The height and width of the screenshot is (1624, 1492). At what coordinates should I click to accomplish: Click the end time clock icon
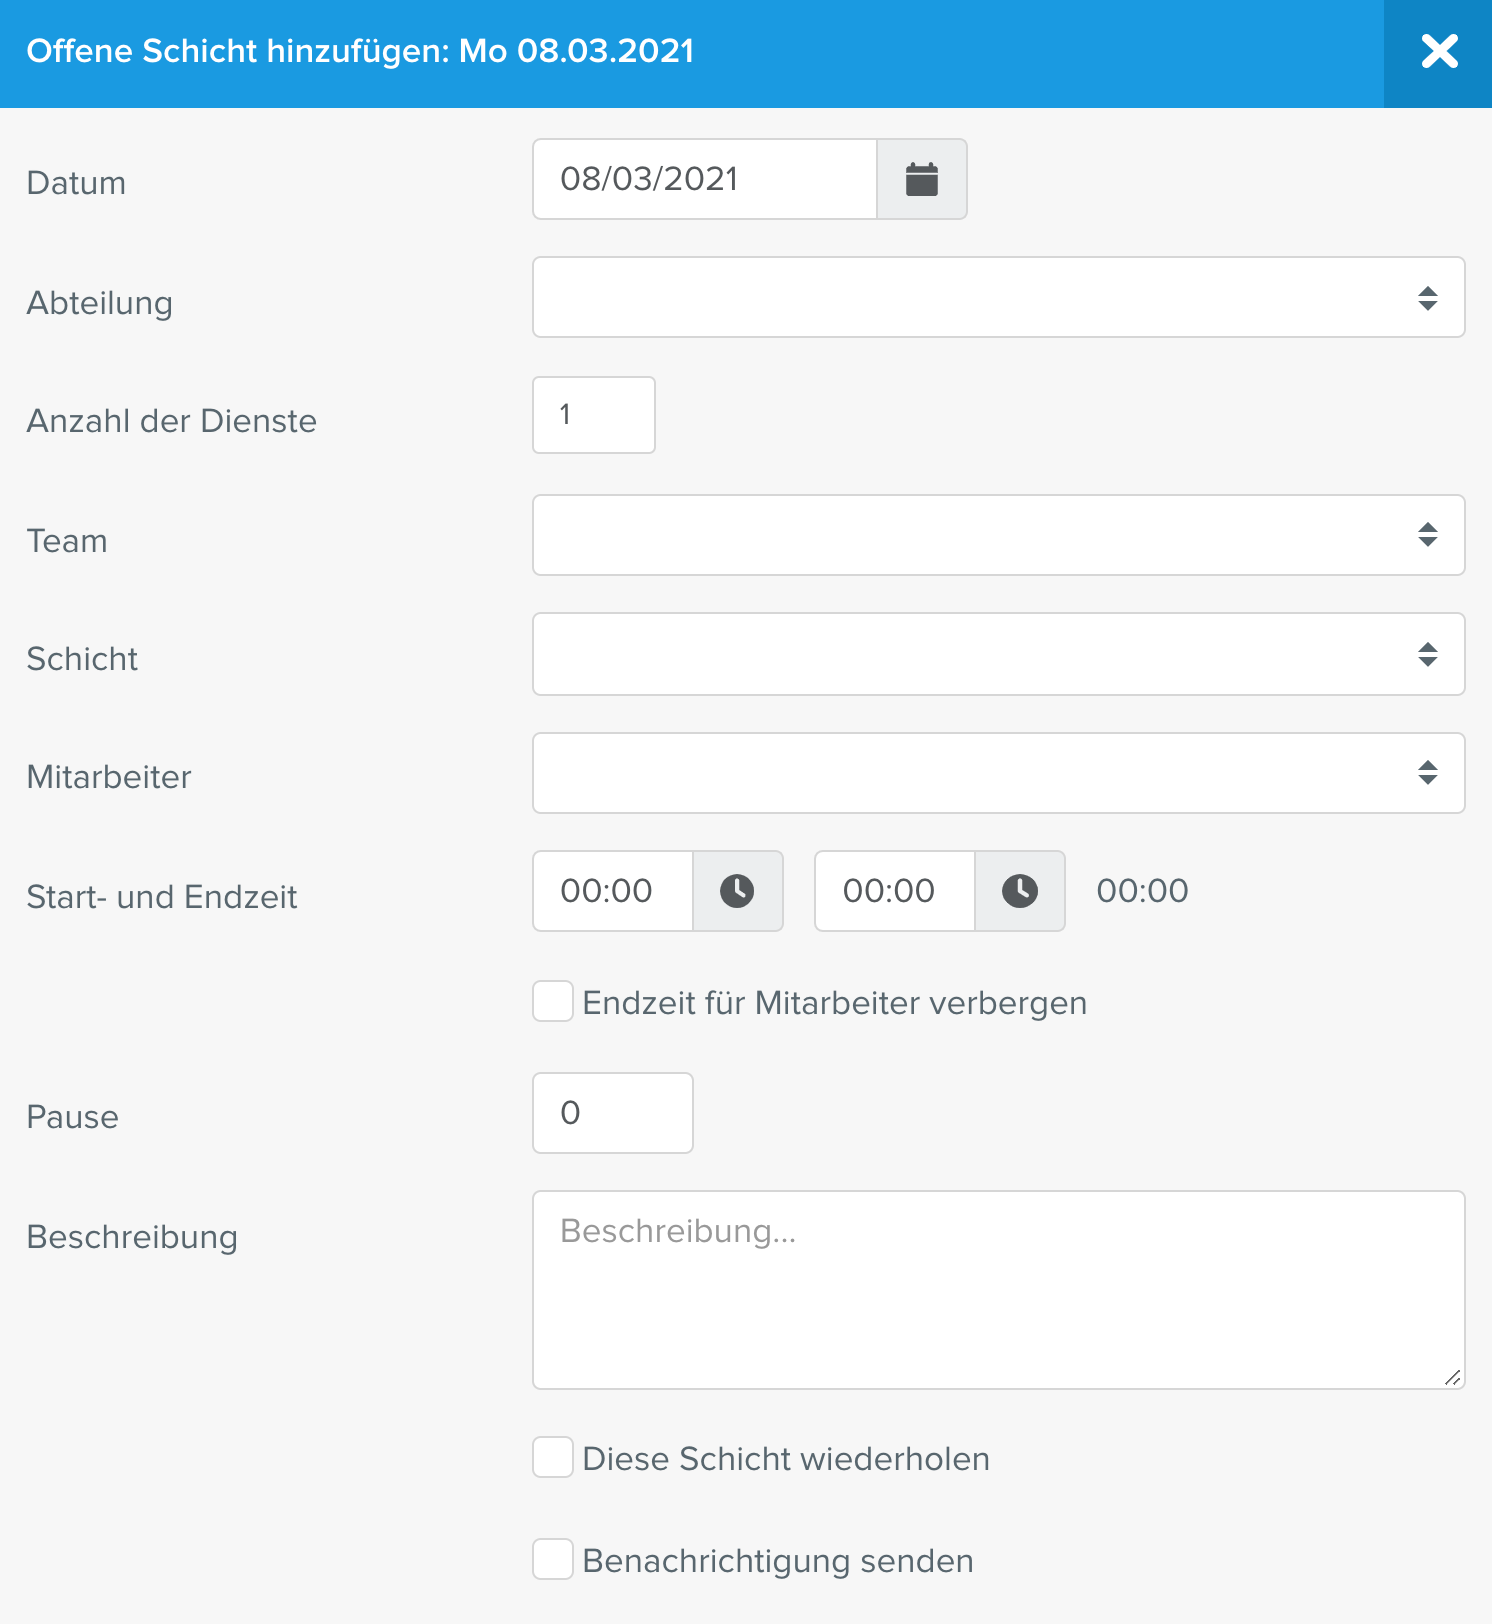point(1019,891)
